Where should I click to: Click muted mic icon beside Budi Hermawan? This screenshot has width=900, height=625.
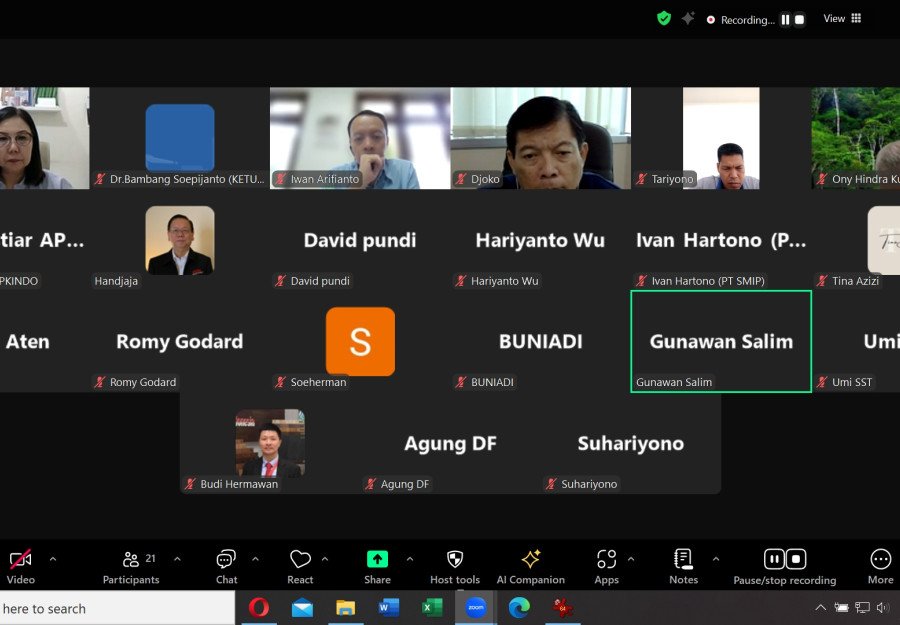191,484
